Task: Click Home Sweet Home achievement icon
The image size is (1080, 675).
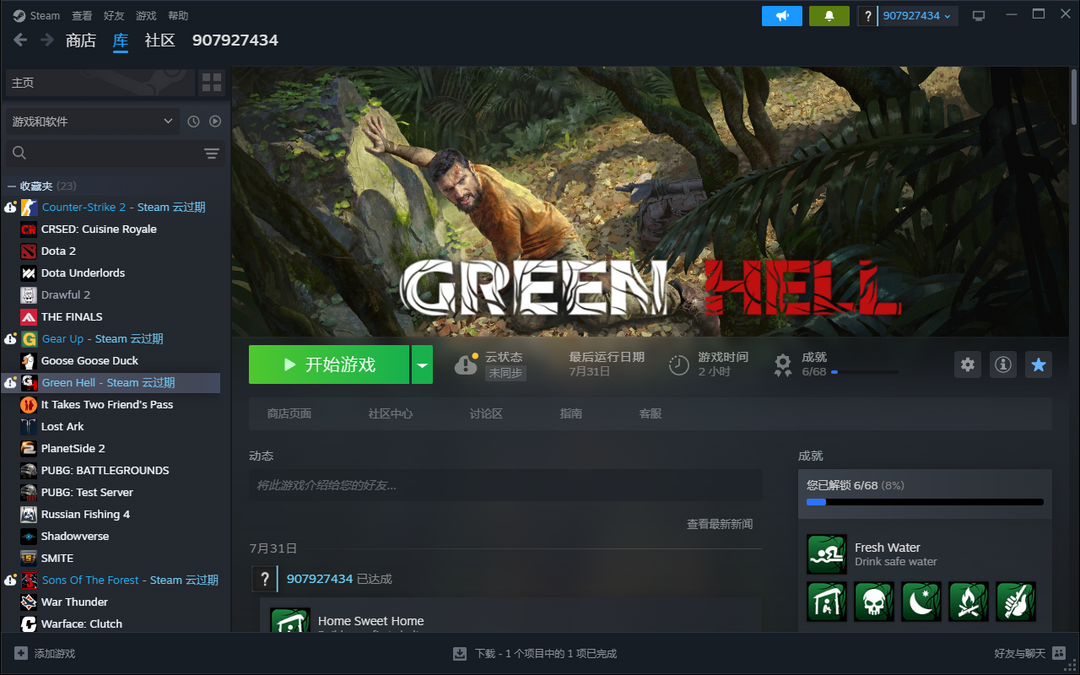Action: pos(290,620)
